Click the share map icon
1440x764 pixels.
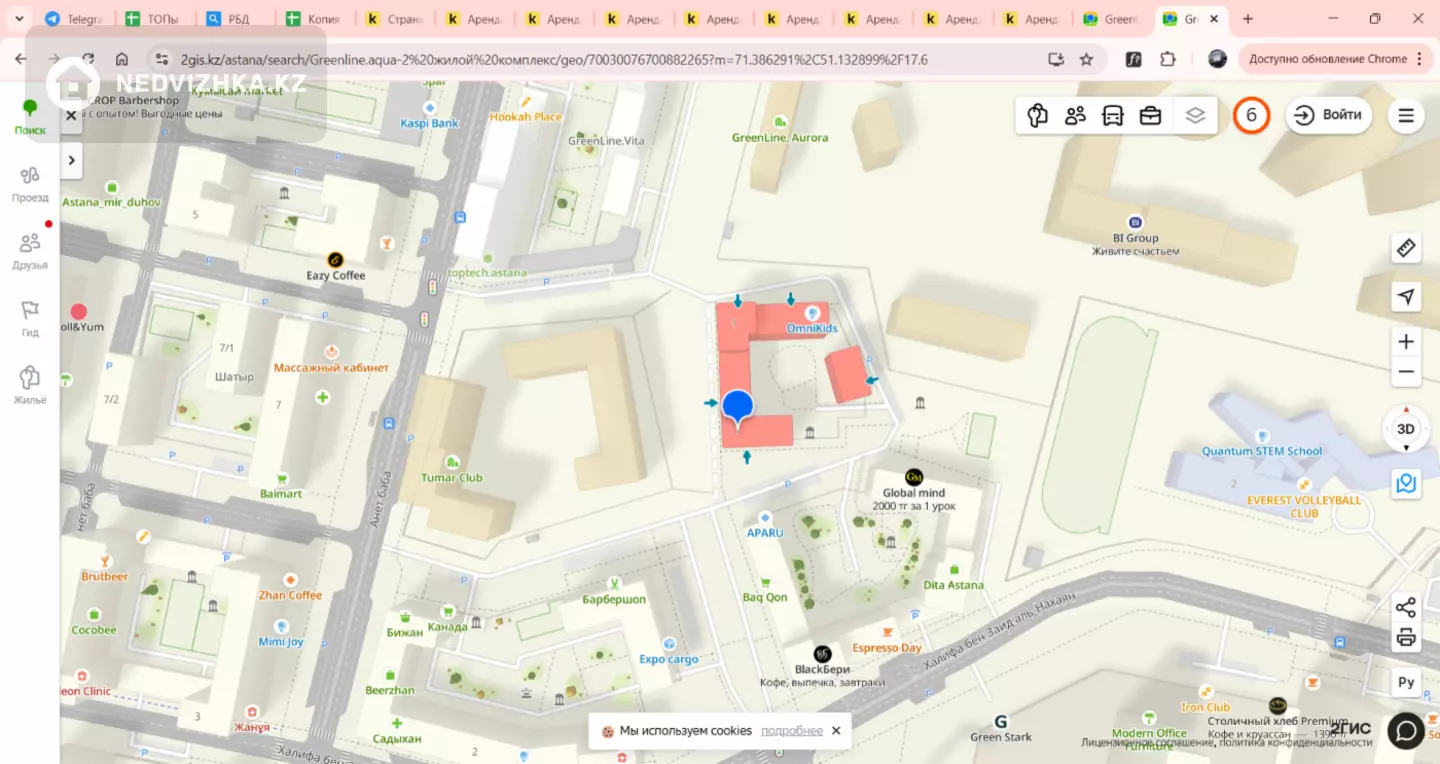pyautogui.click(x=1406, y=607)
